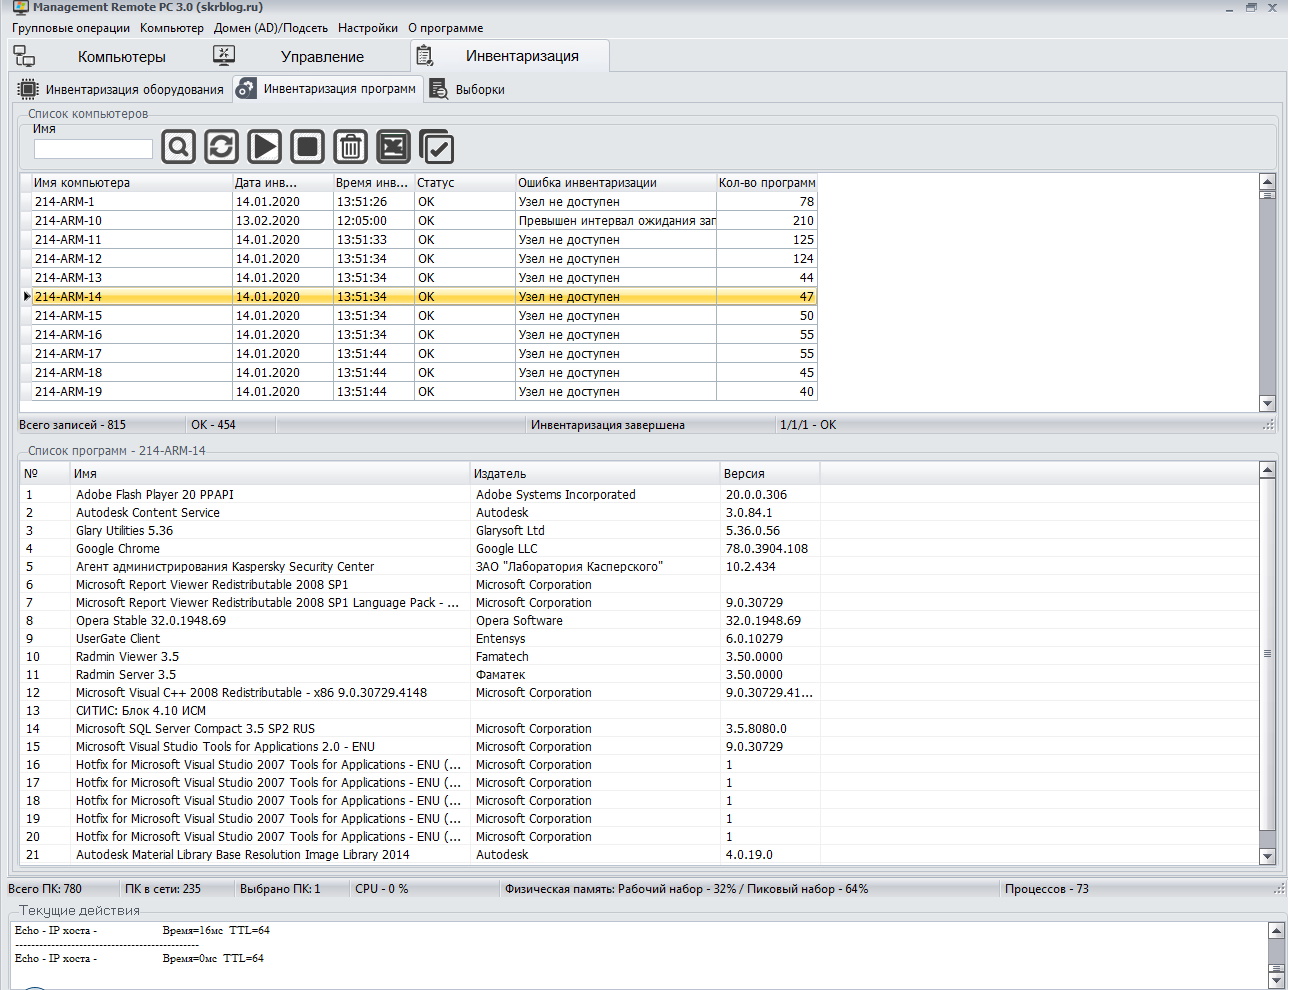The width and height of the screenshot is (1290, 990).
Task: Click program list scrollbar up arrow
Action: click(x=1267, y=470)
